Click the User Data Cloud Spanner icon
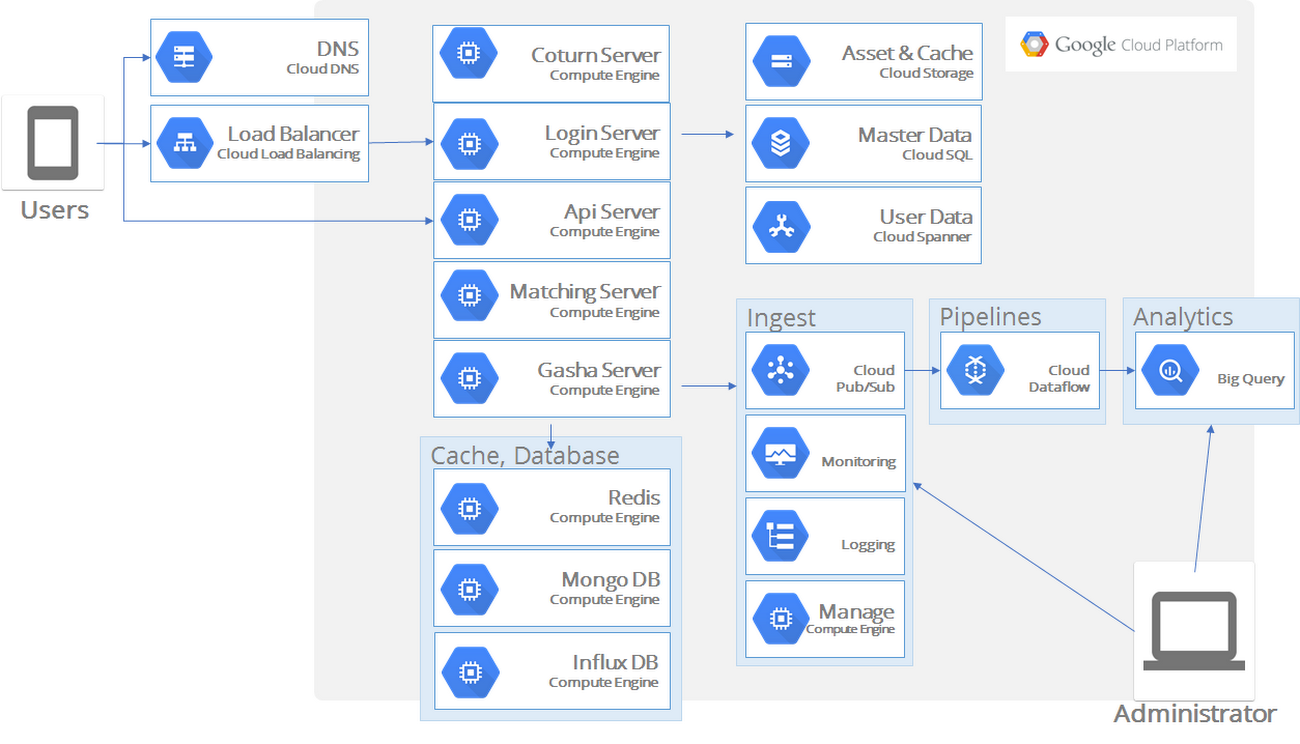The height and width of the screenshot is (744, 1300). [x=781, y=225]
